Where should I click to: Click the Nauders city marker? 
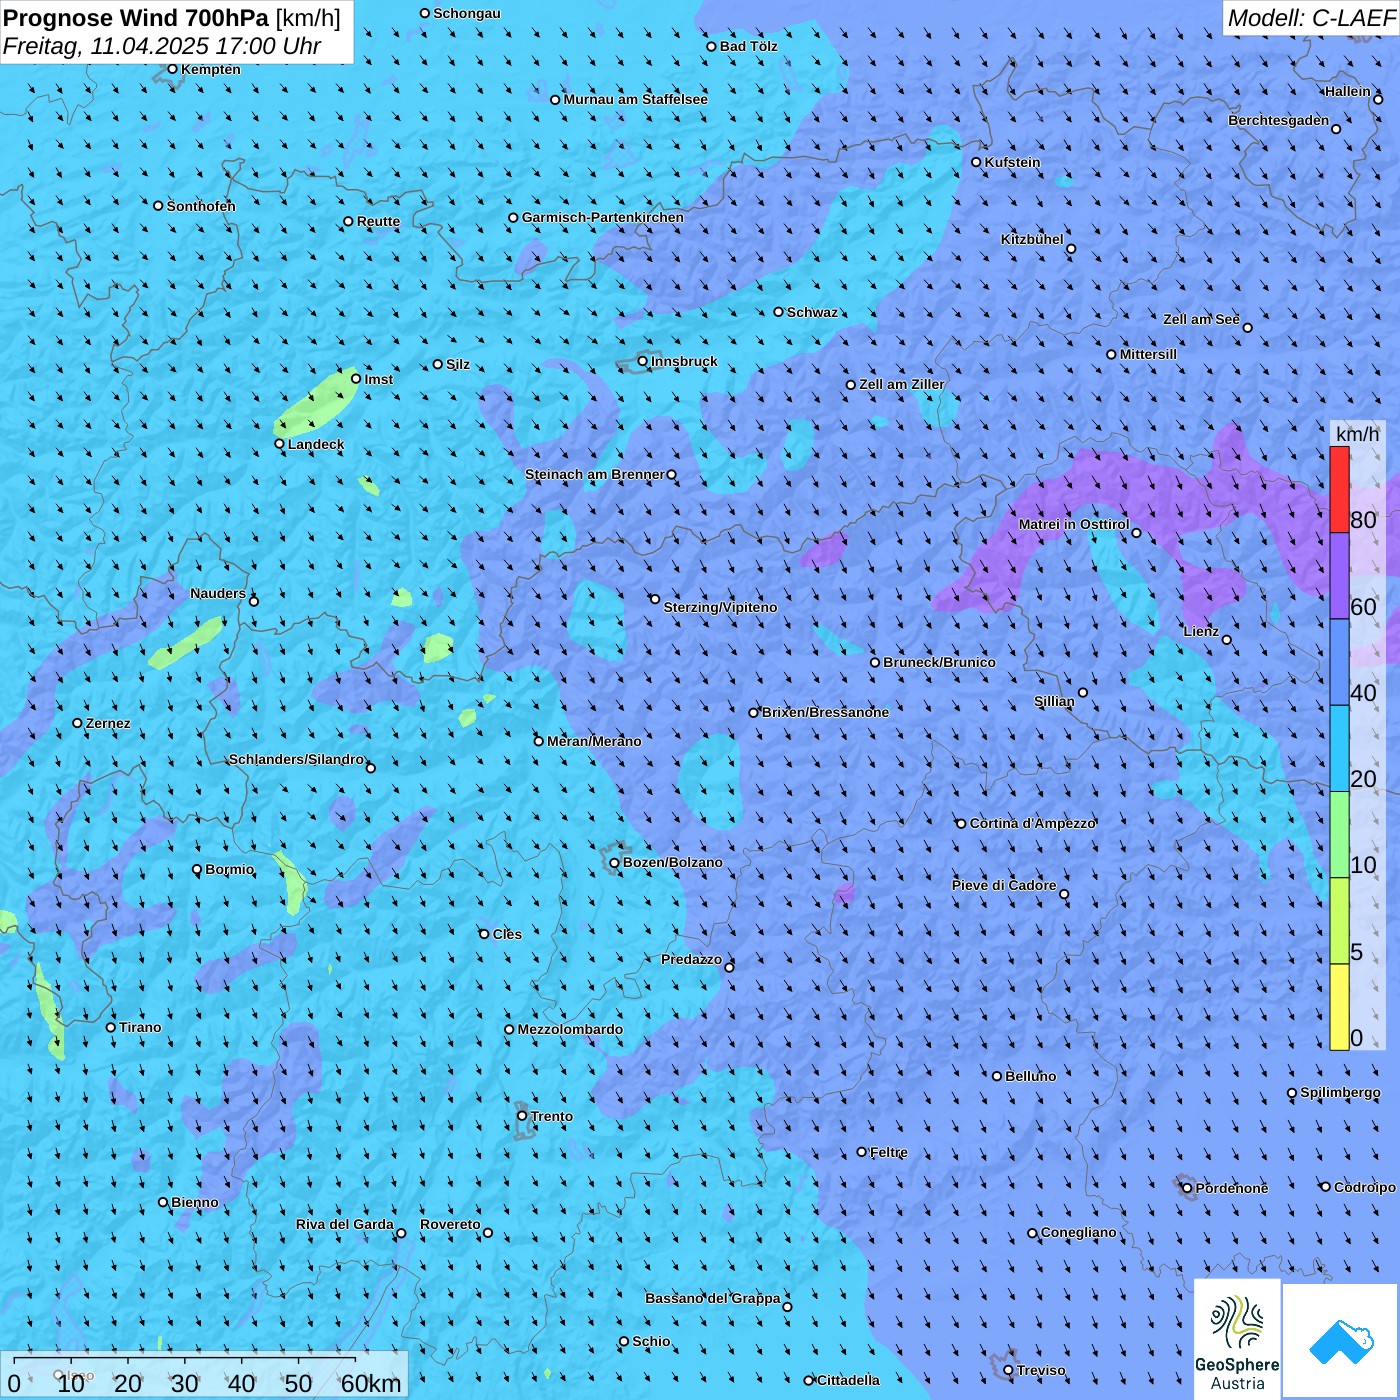coord(254,601)
